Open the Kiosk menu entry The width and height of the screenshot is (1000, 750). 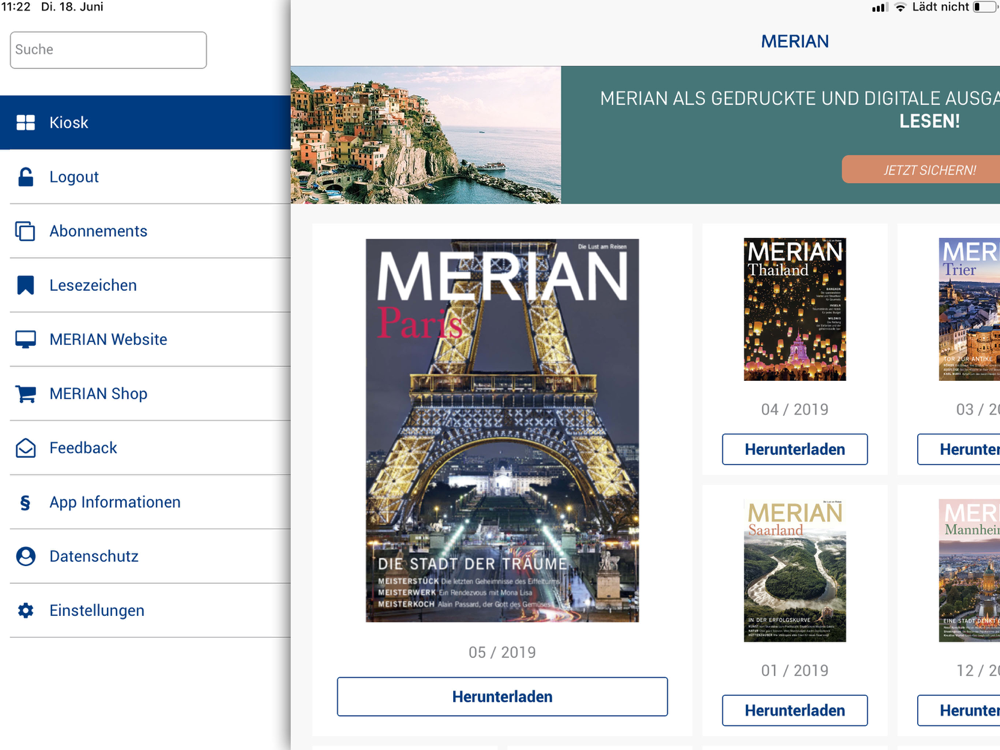point(145,122)
